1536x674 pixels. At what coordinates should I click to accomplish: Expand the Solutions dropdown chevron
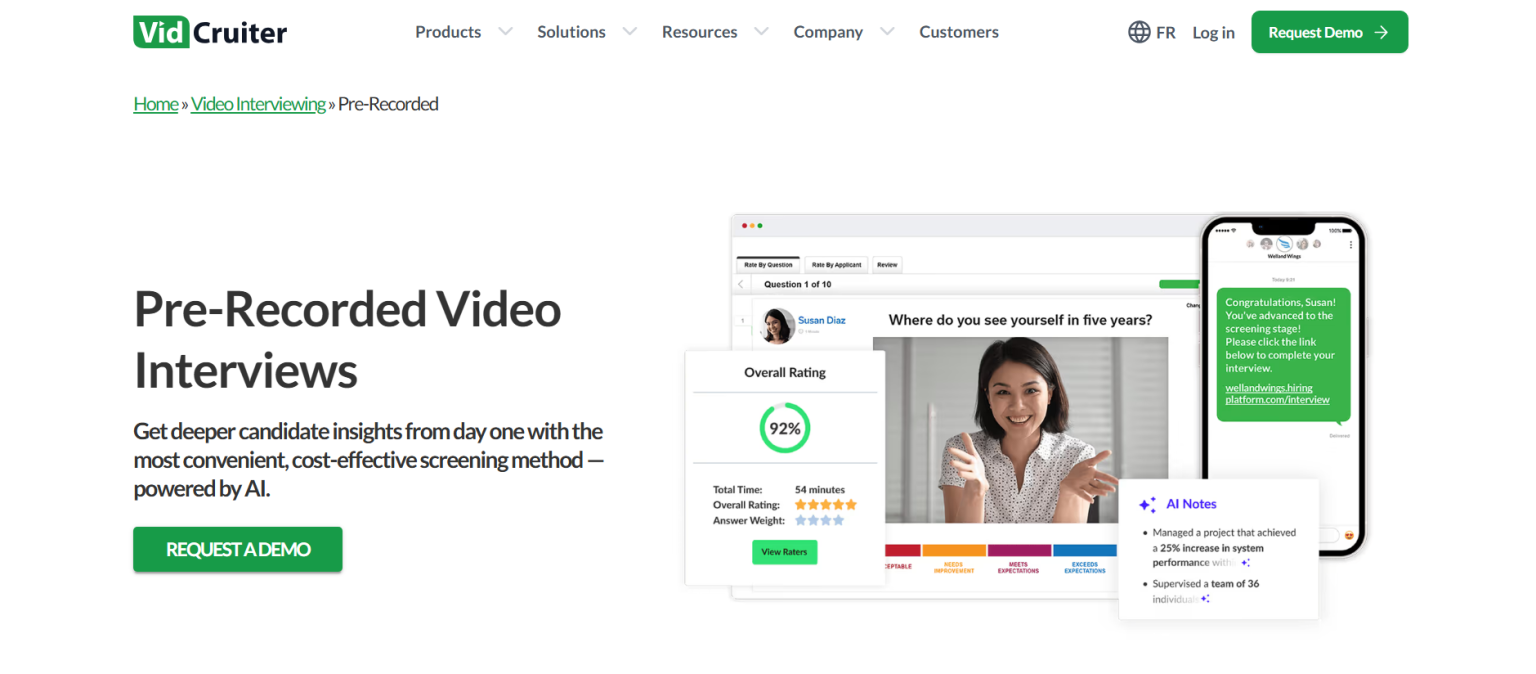[629, 32]
